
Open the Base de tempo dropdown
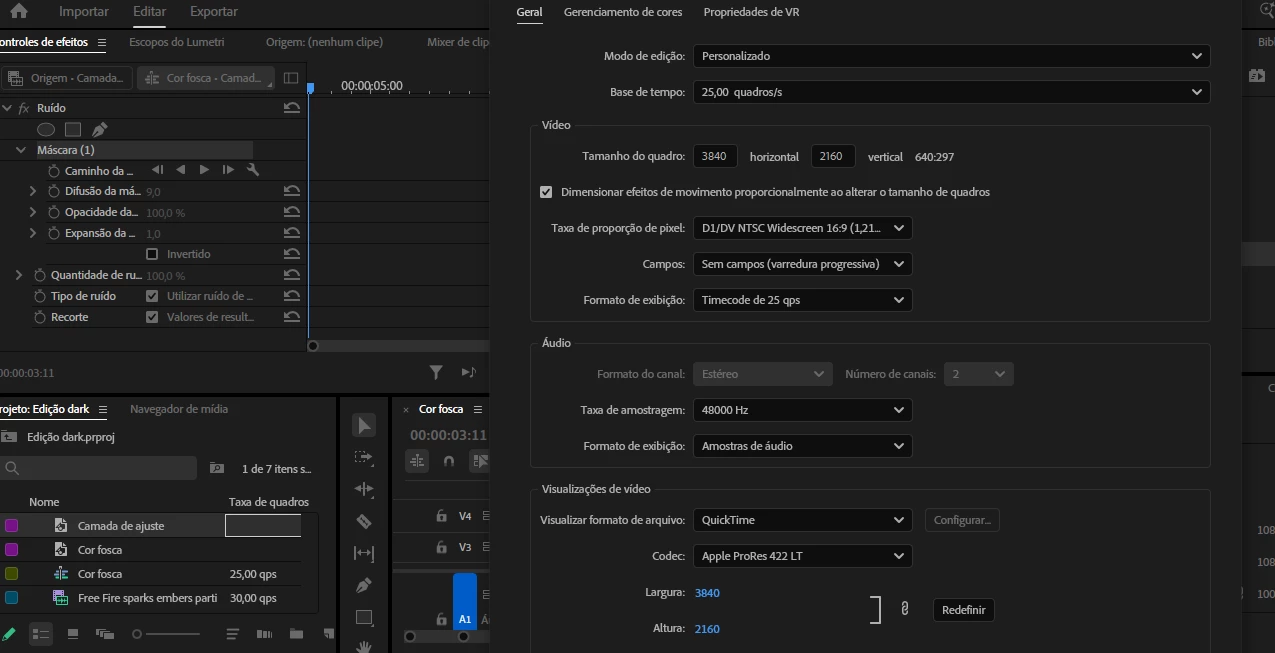[951, 92]
